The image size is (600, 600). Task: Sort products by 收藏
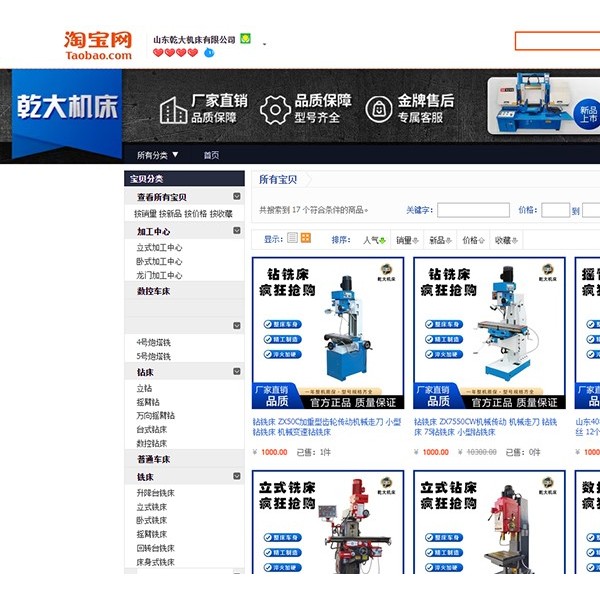coord(506,240)
